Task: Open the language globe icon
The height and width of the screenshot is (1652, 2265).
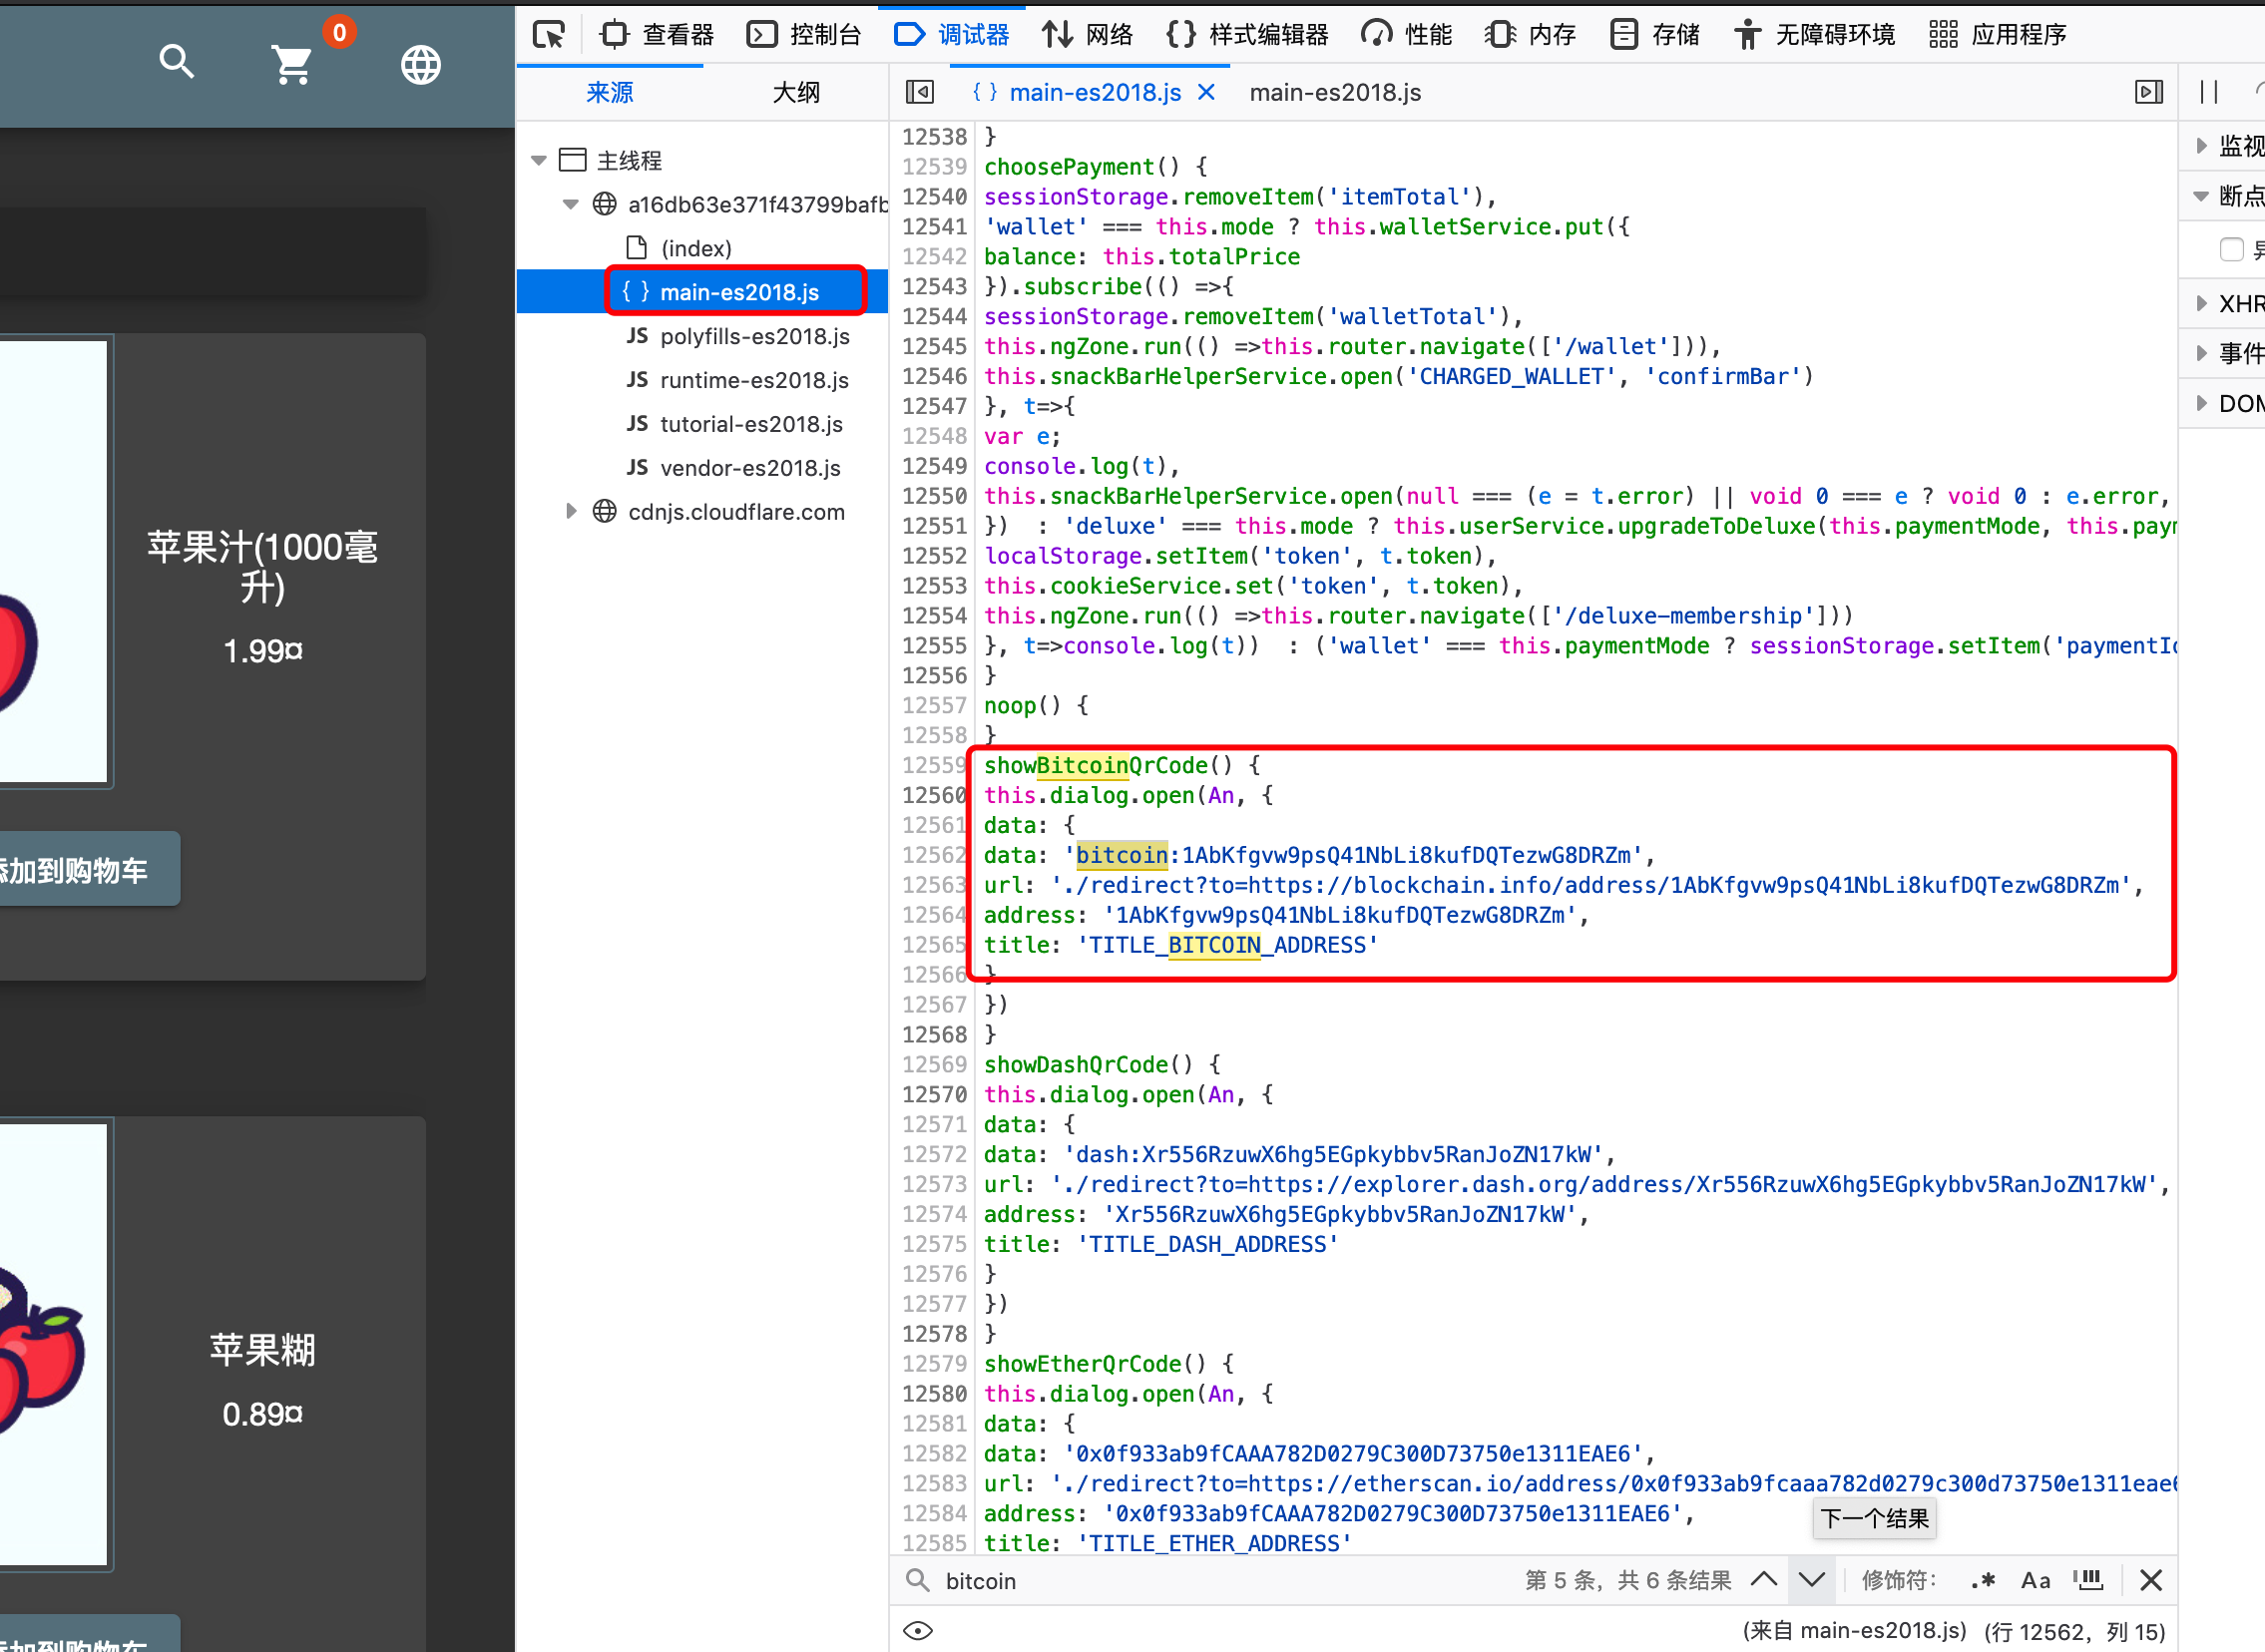Action: [x=420, y=65]
